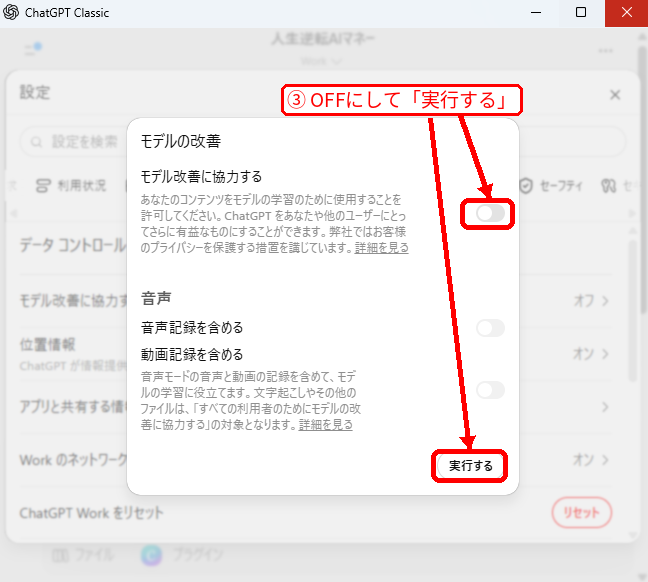Image resolution: width=648 pixels, height=582 pixels.
Task: Click the ファイル button at the bottom
Action: [83, 555]
